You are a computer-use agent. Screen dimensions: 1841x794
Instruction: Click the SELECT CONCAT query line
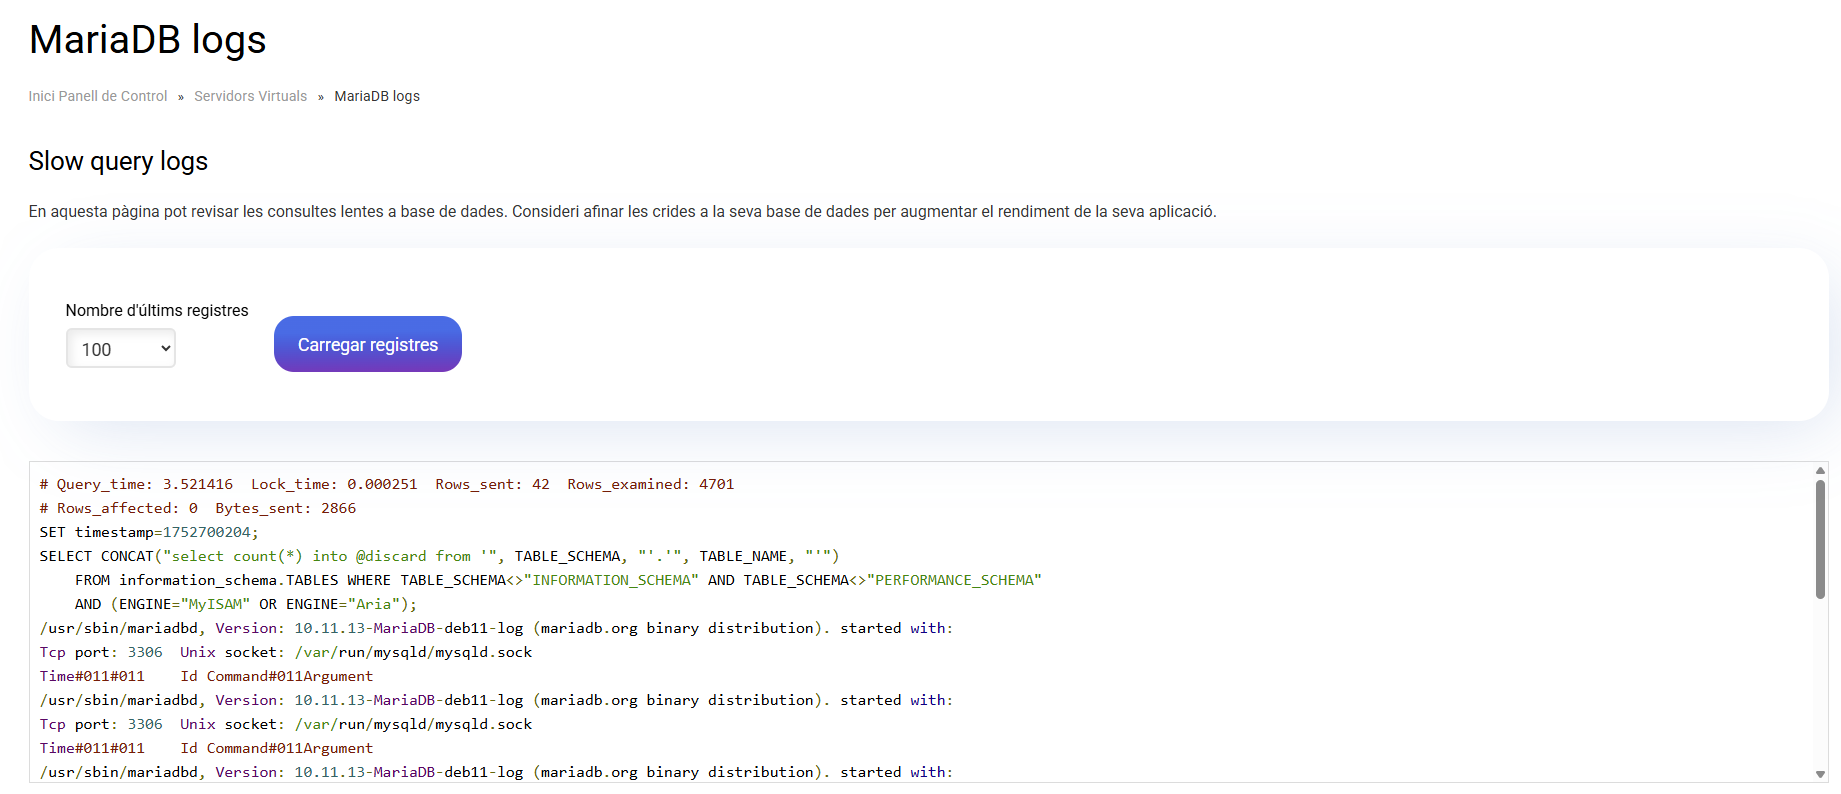click(439, 556)
